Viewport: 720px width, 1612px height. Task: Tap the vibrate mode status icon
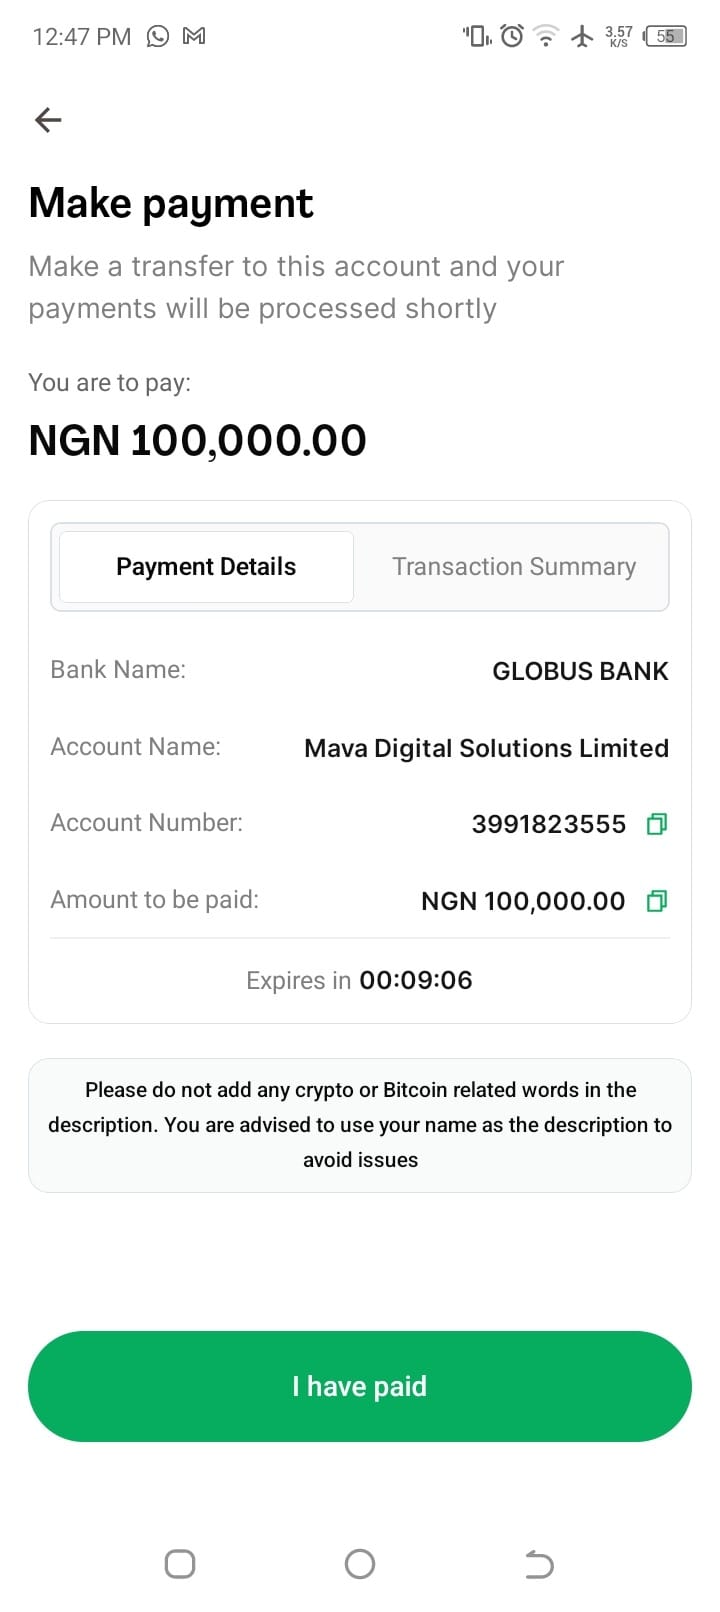[x=477, y=36]
